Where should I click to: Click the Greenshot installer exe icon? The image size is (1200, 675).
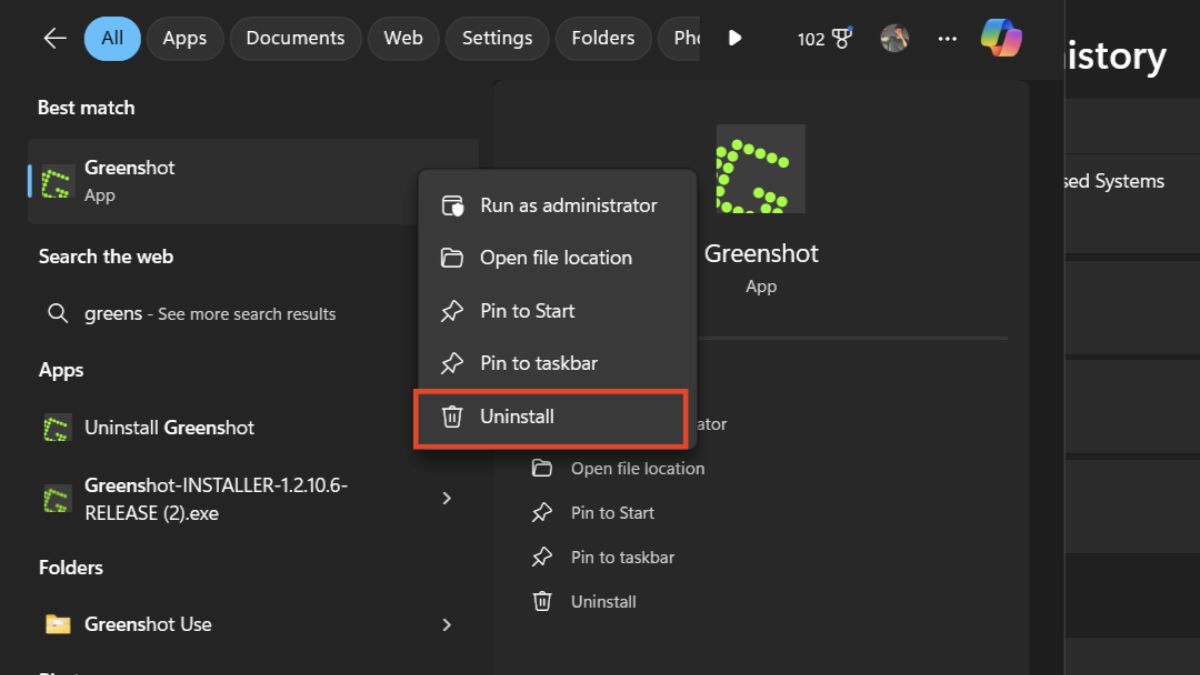pyautogui.click(x=57, y=499)
